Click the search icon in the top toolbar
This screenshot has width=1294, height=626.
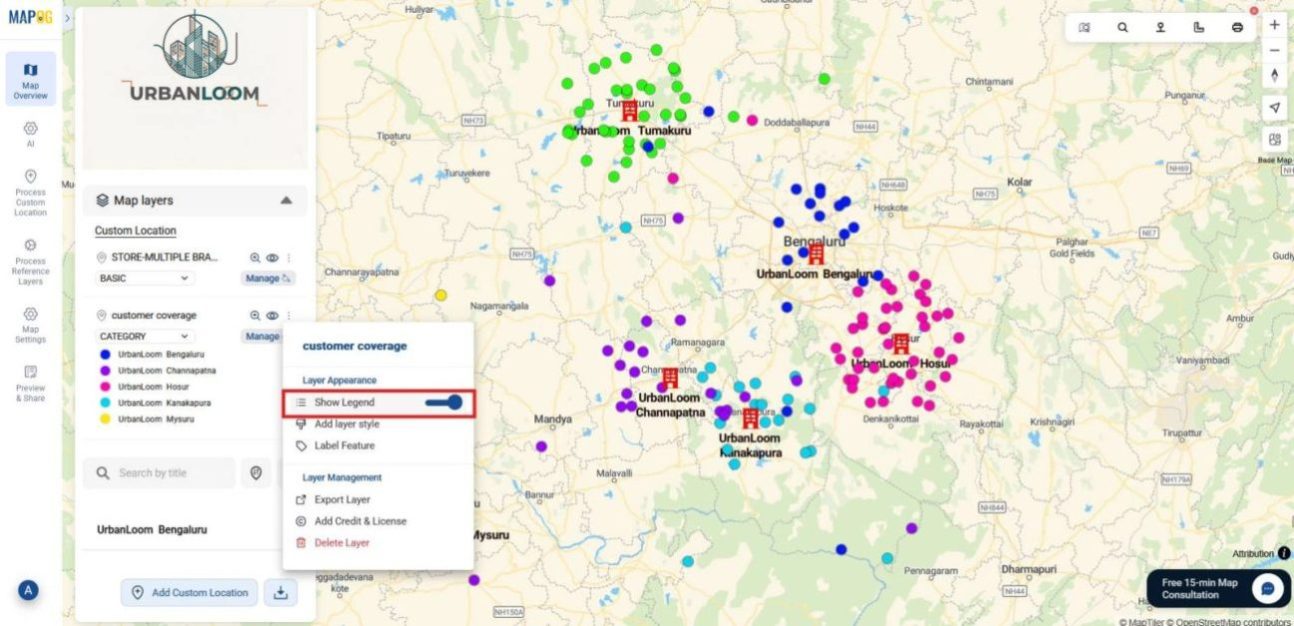tap(1123, 27)
